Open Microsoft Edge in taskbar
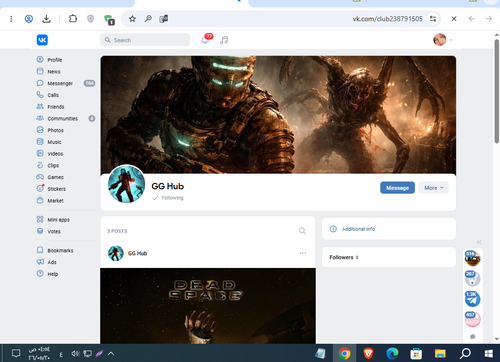The width and height of the screenshot is (500, 362). [x=392, y=353]
